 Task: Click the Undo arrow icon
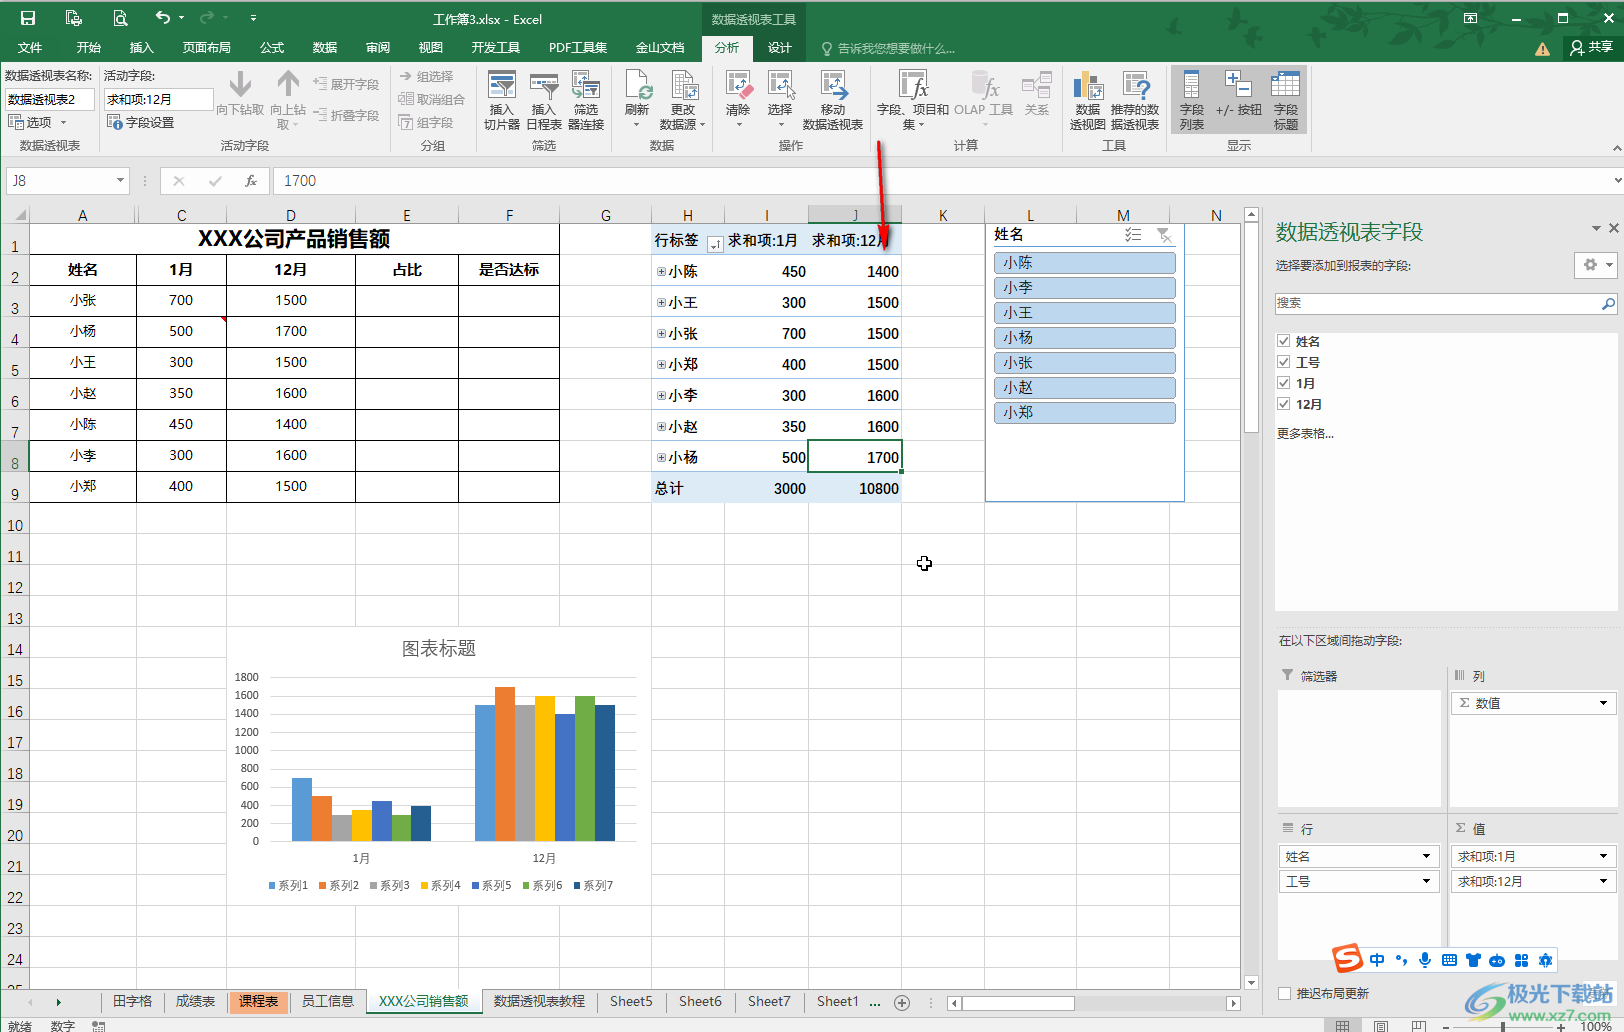coord(163,17)
